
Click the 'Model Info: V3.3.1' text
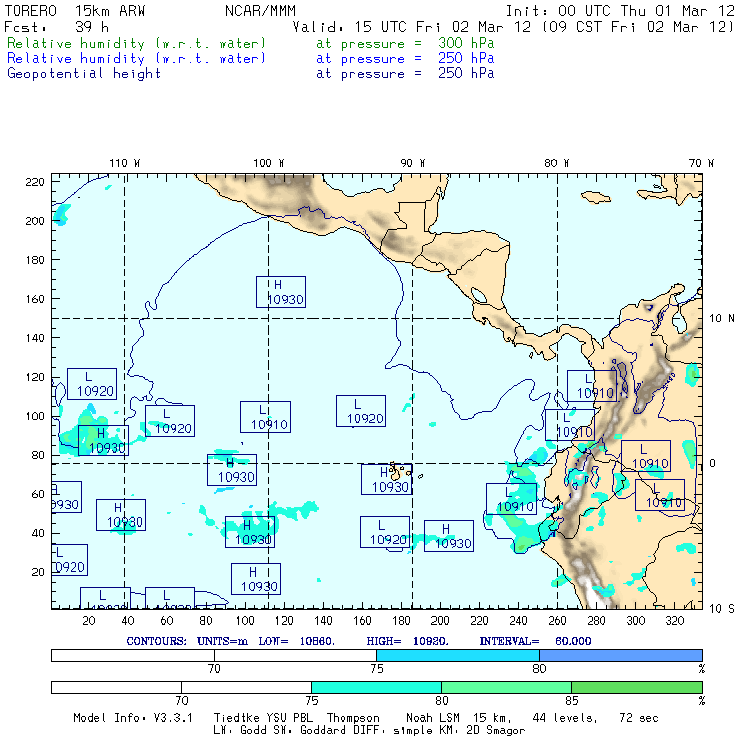click(133, 718)
